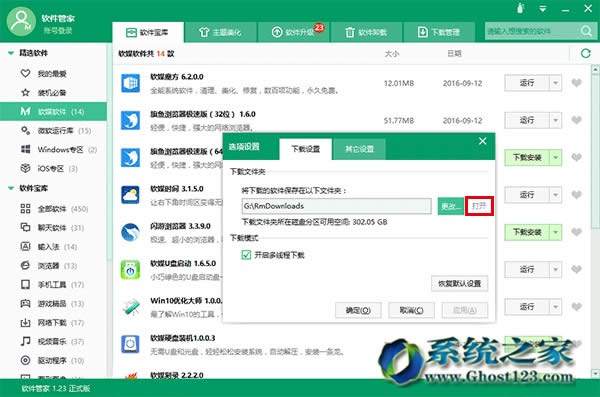This screenshot has width=600, height=397.
Task: Open the 下载管理 tab
Action: [439, 32]
